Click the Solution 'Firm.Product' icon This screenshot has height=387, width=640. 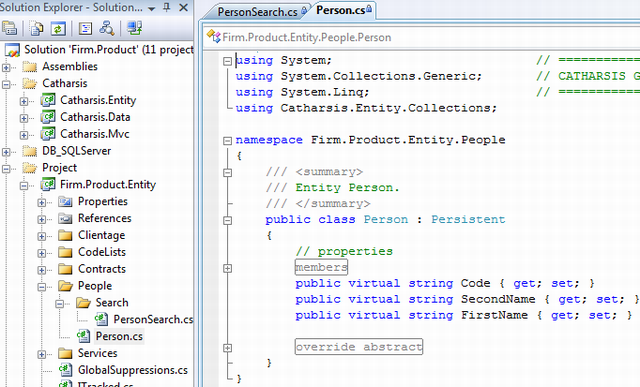point(12,50)
